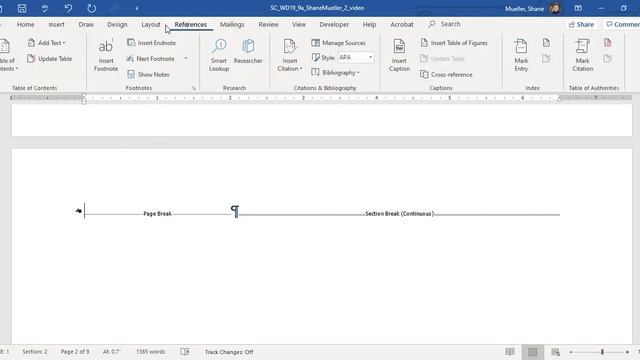Switch to the Design tab
The width and height of the screenshot is (640, 360).
[x=117, y=24]
